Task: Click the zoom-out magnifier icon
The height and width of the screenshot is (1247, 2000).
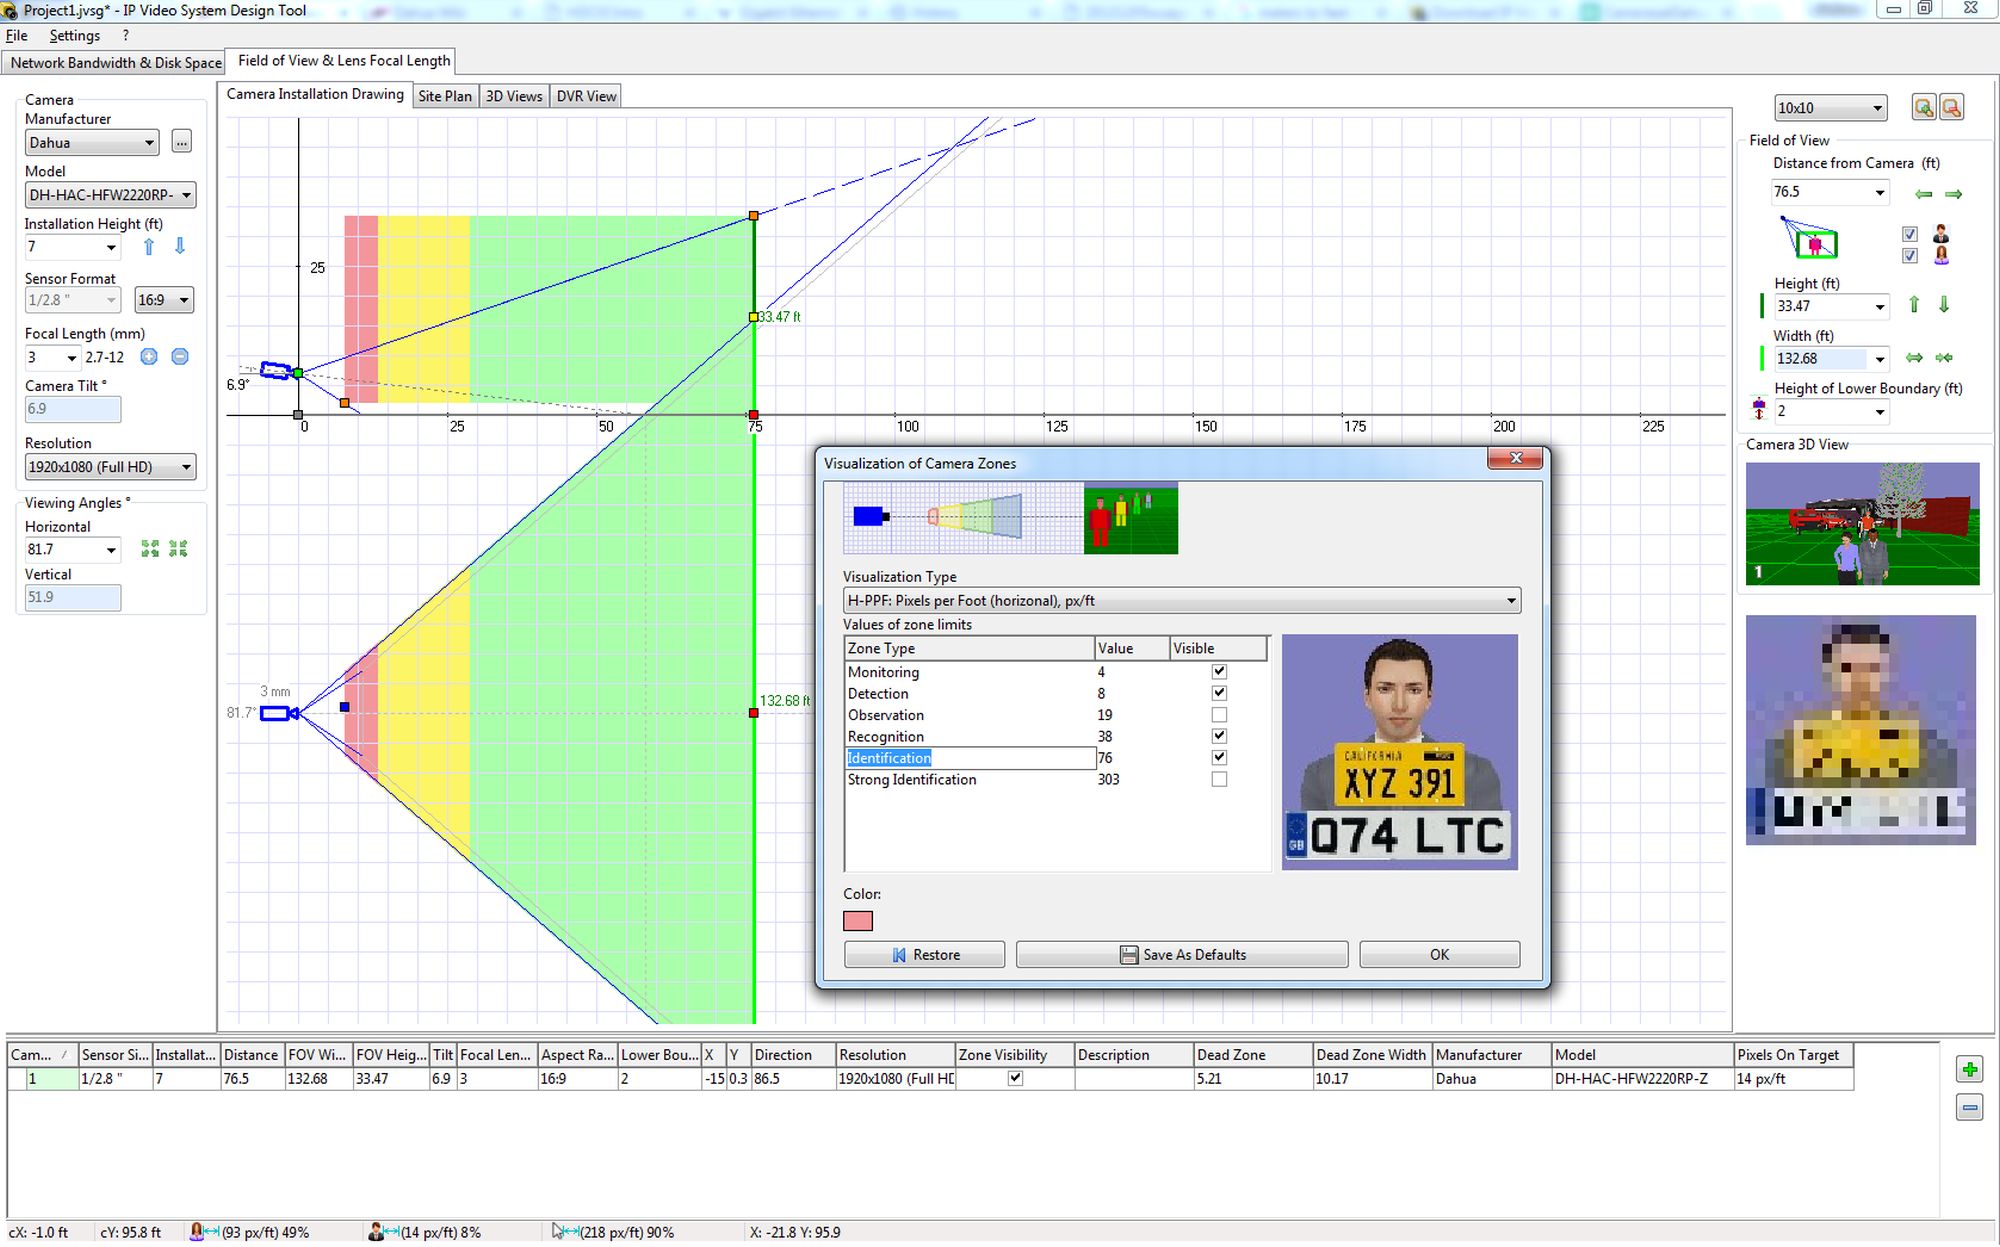Action: 1951,108
